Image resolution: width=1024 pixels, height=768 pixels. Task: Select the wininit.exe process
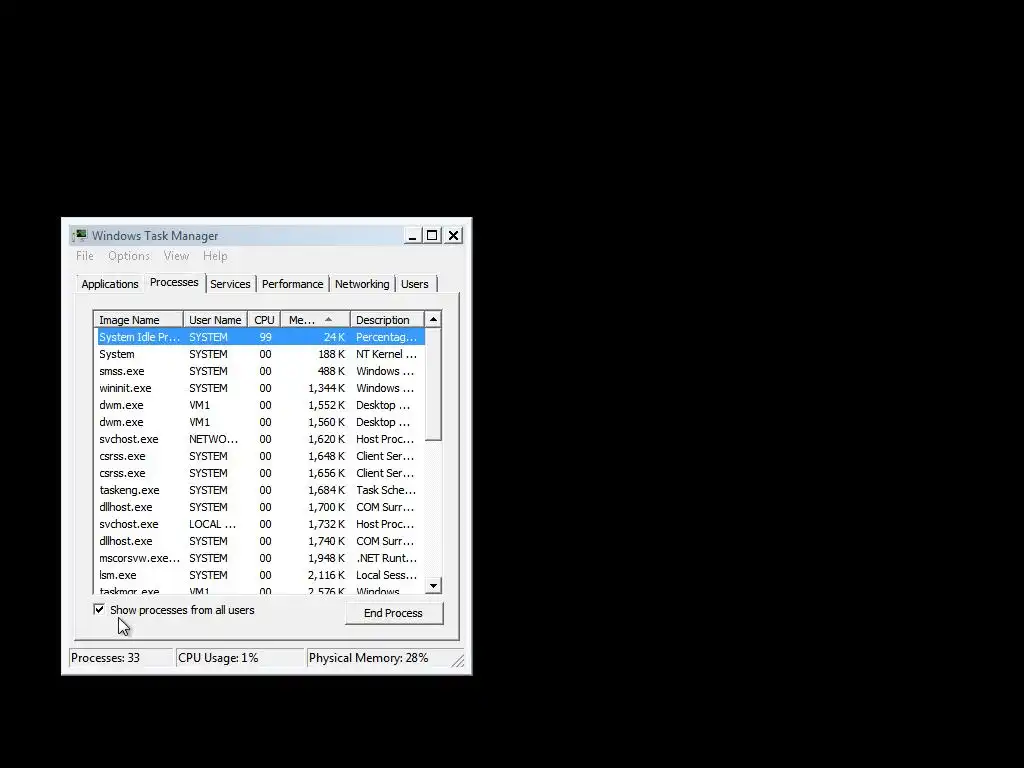point(260,388)
